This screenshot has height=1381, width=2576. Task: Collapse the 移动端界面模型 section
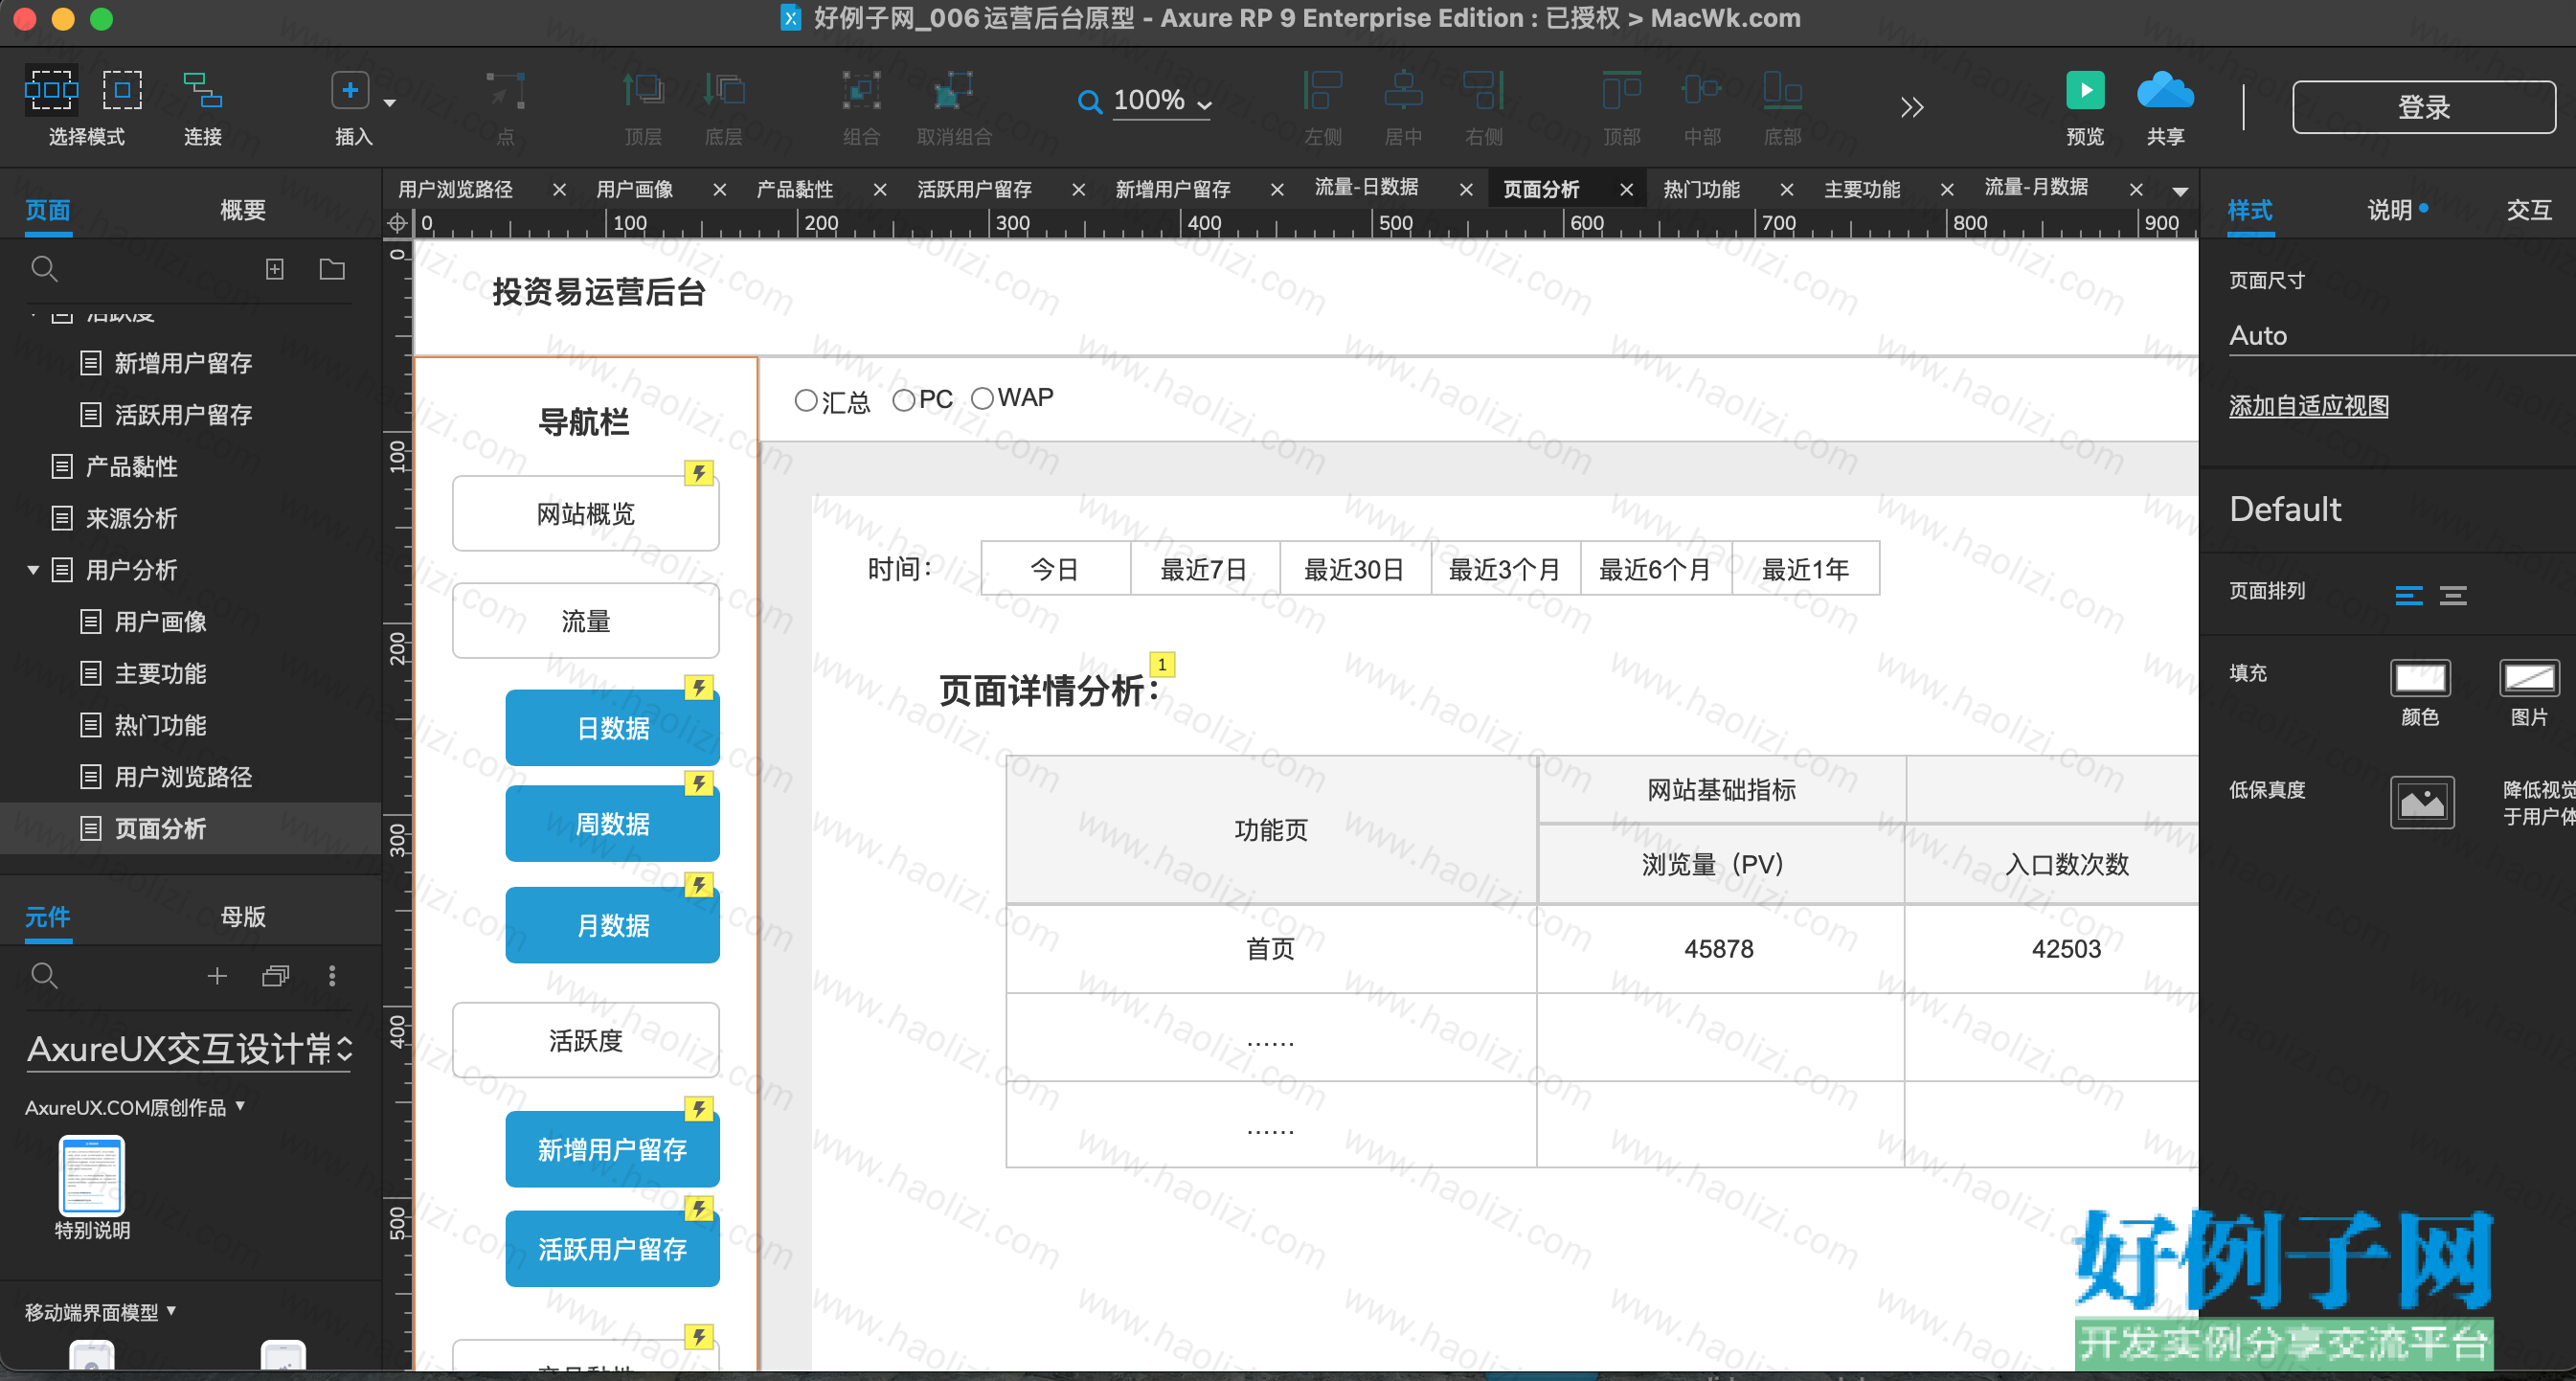[171, 1310]
